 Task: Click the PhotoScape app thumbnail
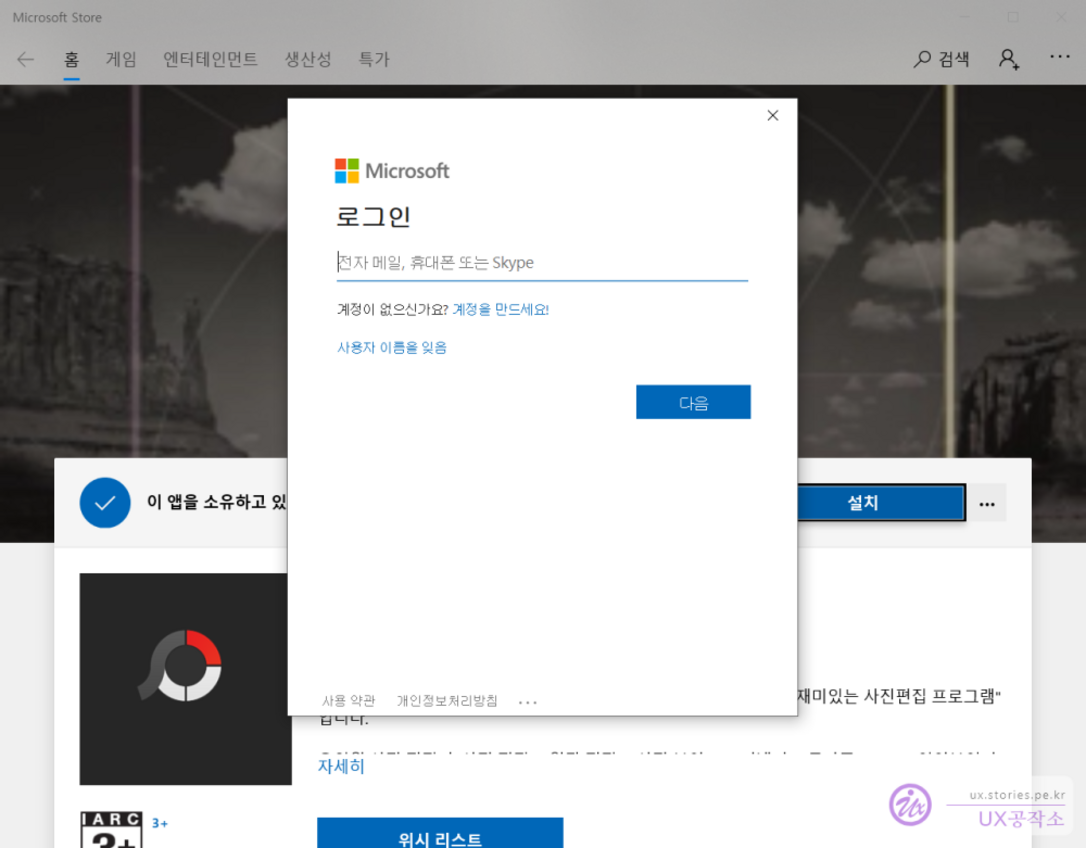(185, 678)
